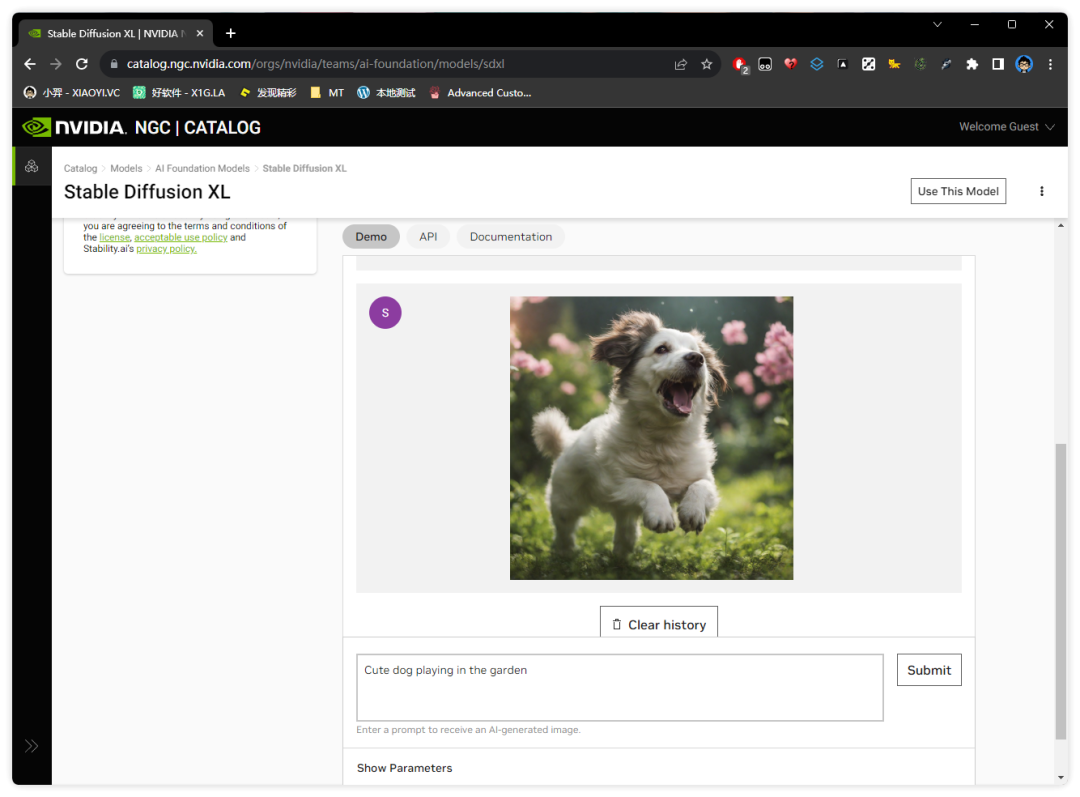Image resolution: width=1080 pixels, height=797 pixels.
Task: Click the prompt text input field
Action: (x=619, y=687)
